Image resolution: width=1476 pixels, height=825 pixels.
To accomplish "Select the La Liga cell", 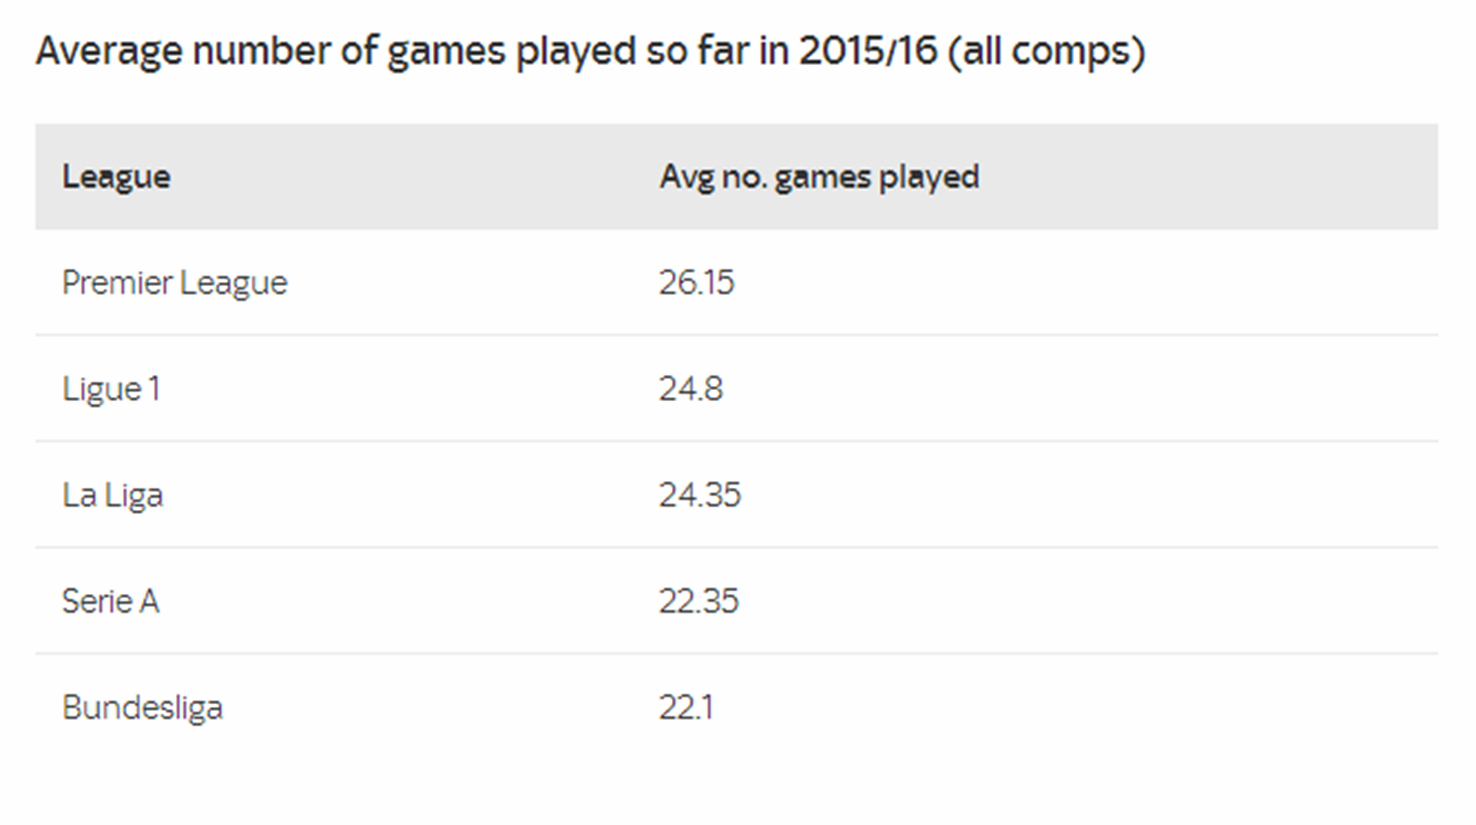I will (112, 495).
